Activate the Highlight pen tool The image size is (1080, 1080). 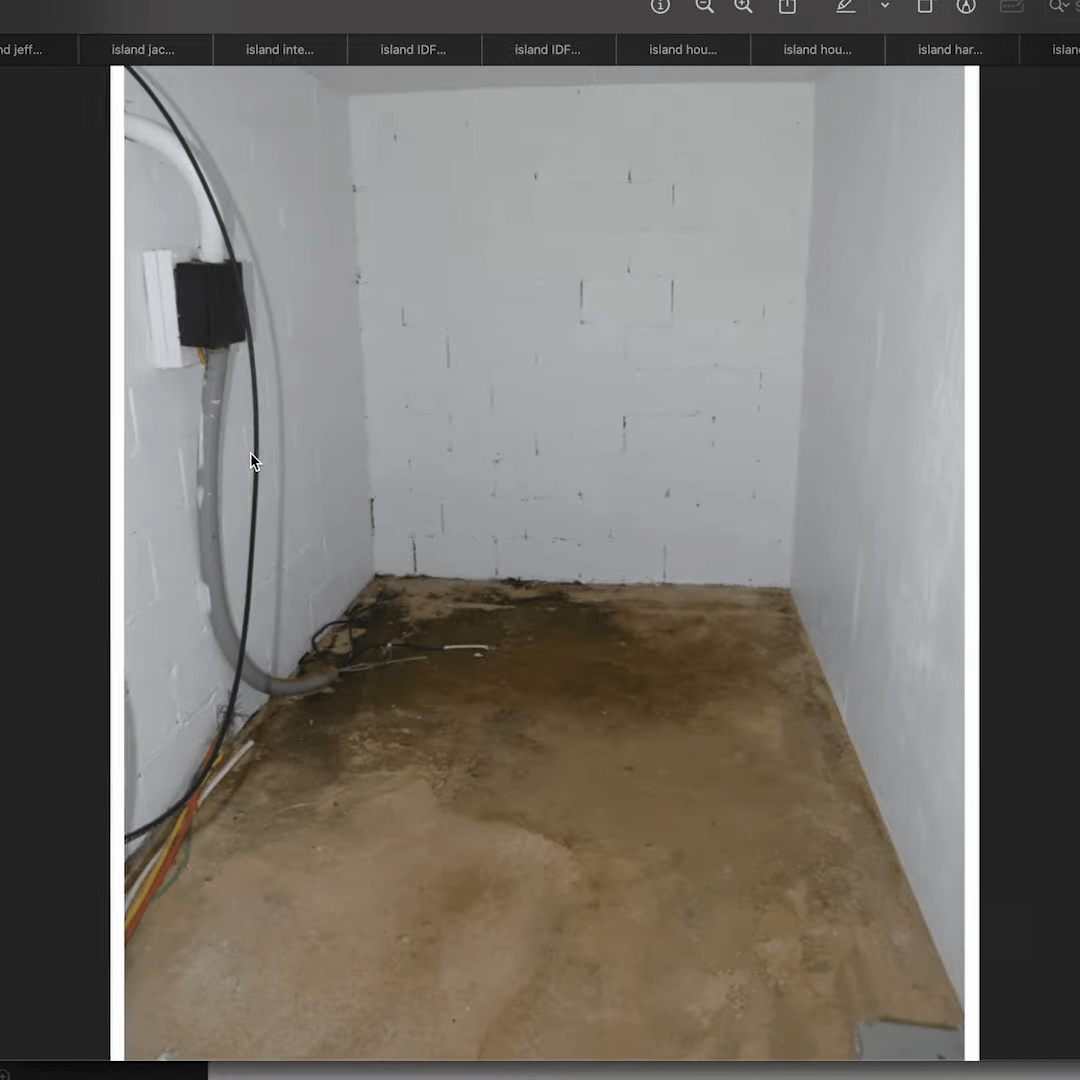click(846, 6)
